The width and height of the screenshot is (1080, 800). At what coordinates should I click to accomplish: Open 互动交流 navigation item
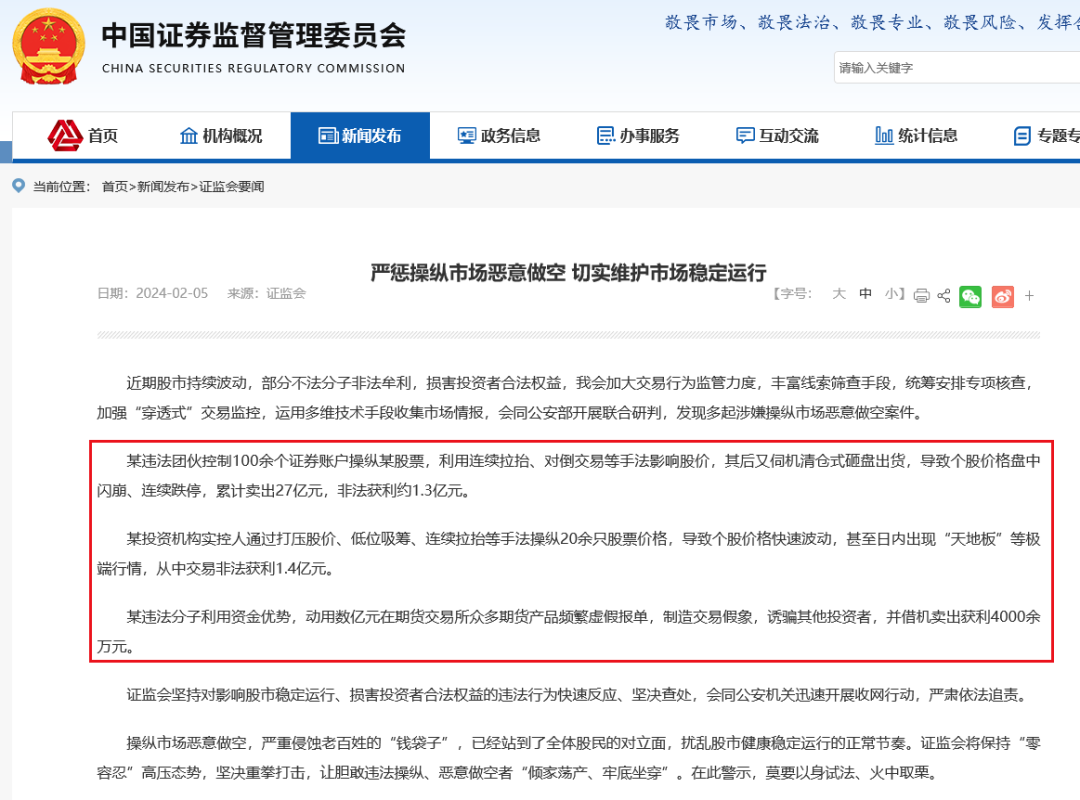point(776,135)
